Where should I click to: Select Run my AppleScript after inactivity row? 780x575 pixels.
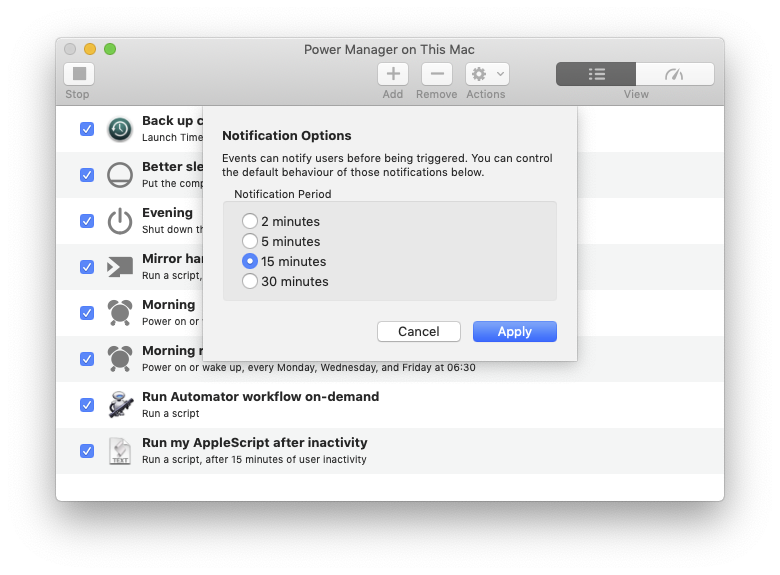390,451
